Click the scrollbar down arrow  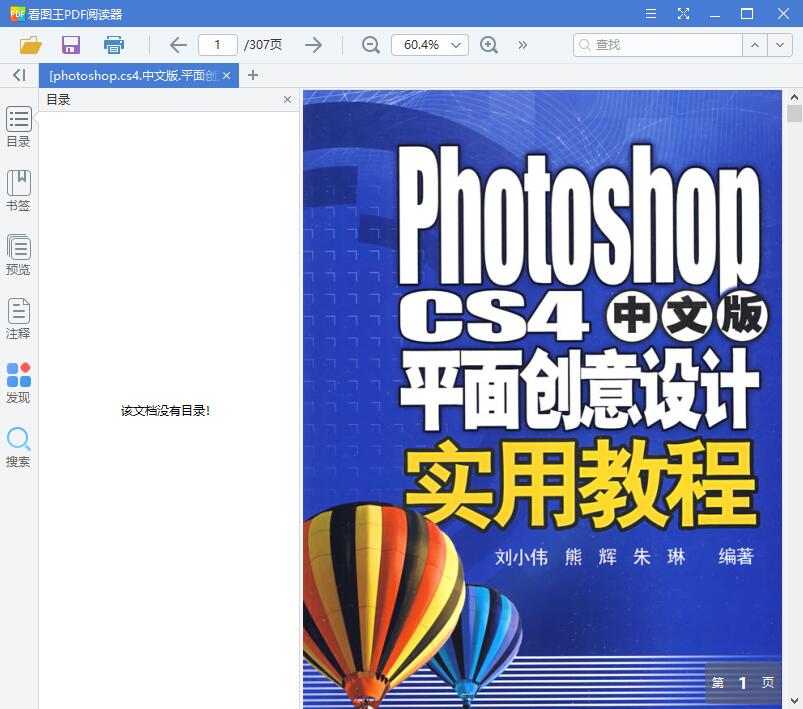(x=794, y=700)
